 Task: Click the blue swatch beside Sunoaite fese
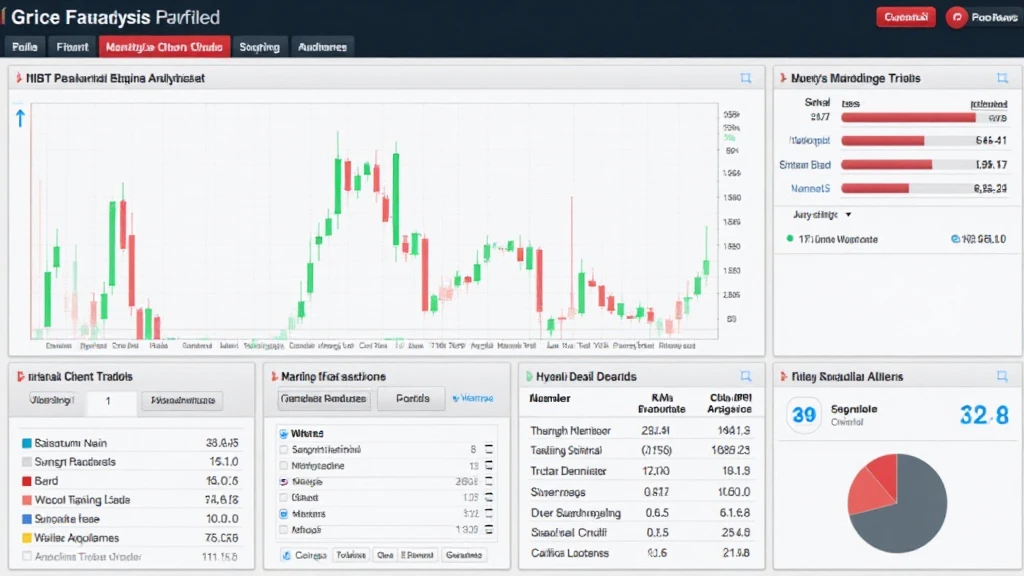coord(27,519)
